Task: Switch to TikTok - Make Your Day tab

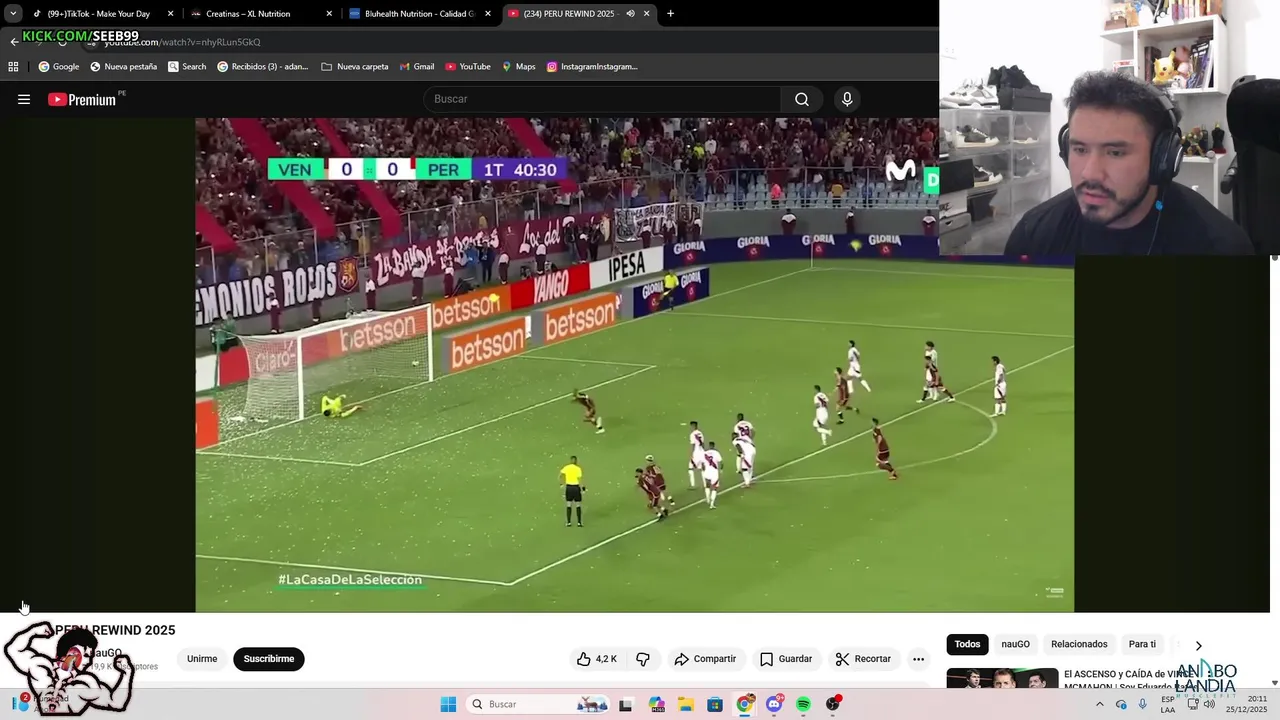Action: click(x=99, y=14)
